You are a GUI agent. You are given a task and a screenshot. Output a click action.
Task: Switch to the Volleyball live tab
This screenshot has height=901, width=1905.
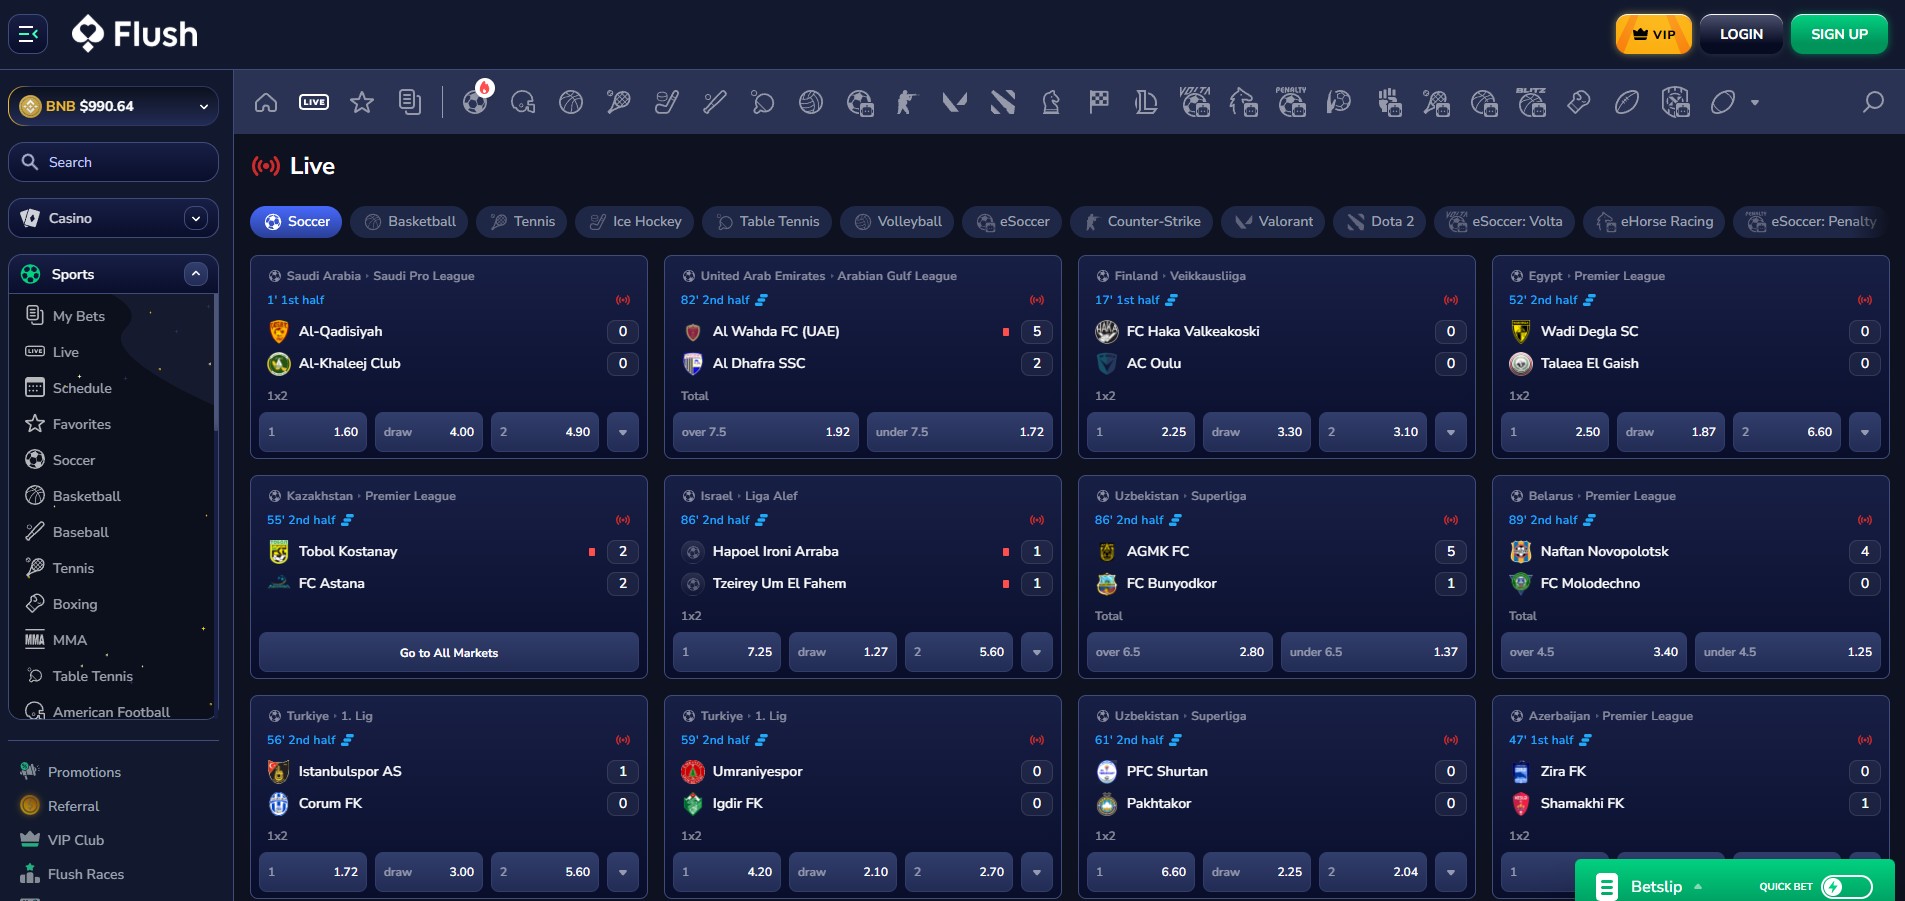[898, 222]
